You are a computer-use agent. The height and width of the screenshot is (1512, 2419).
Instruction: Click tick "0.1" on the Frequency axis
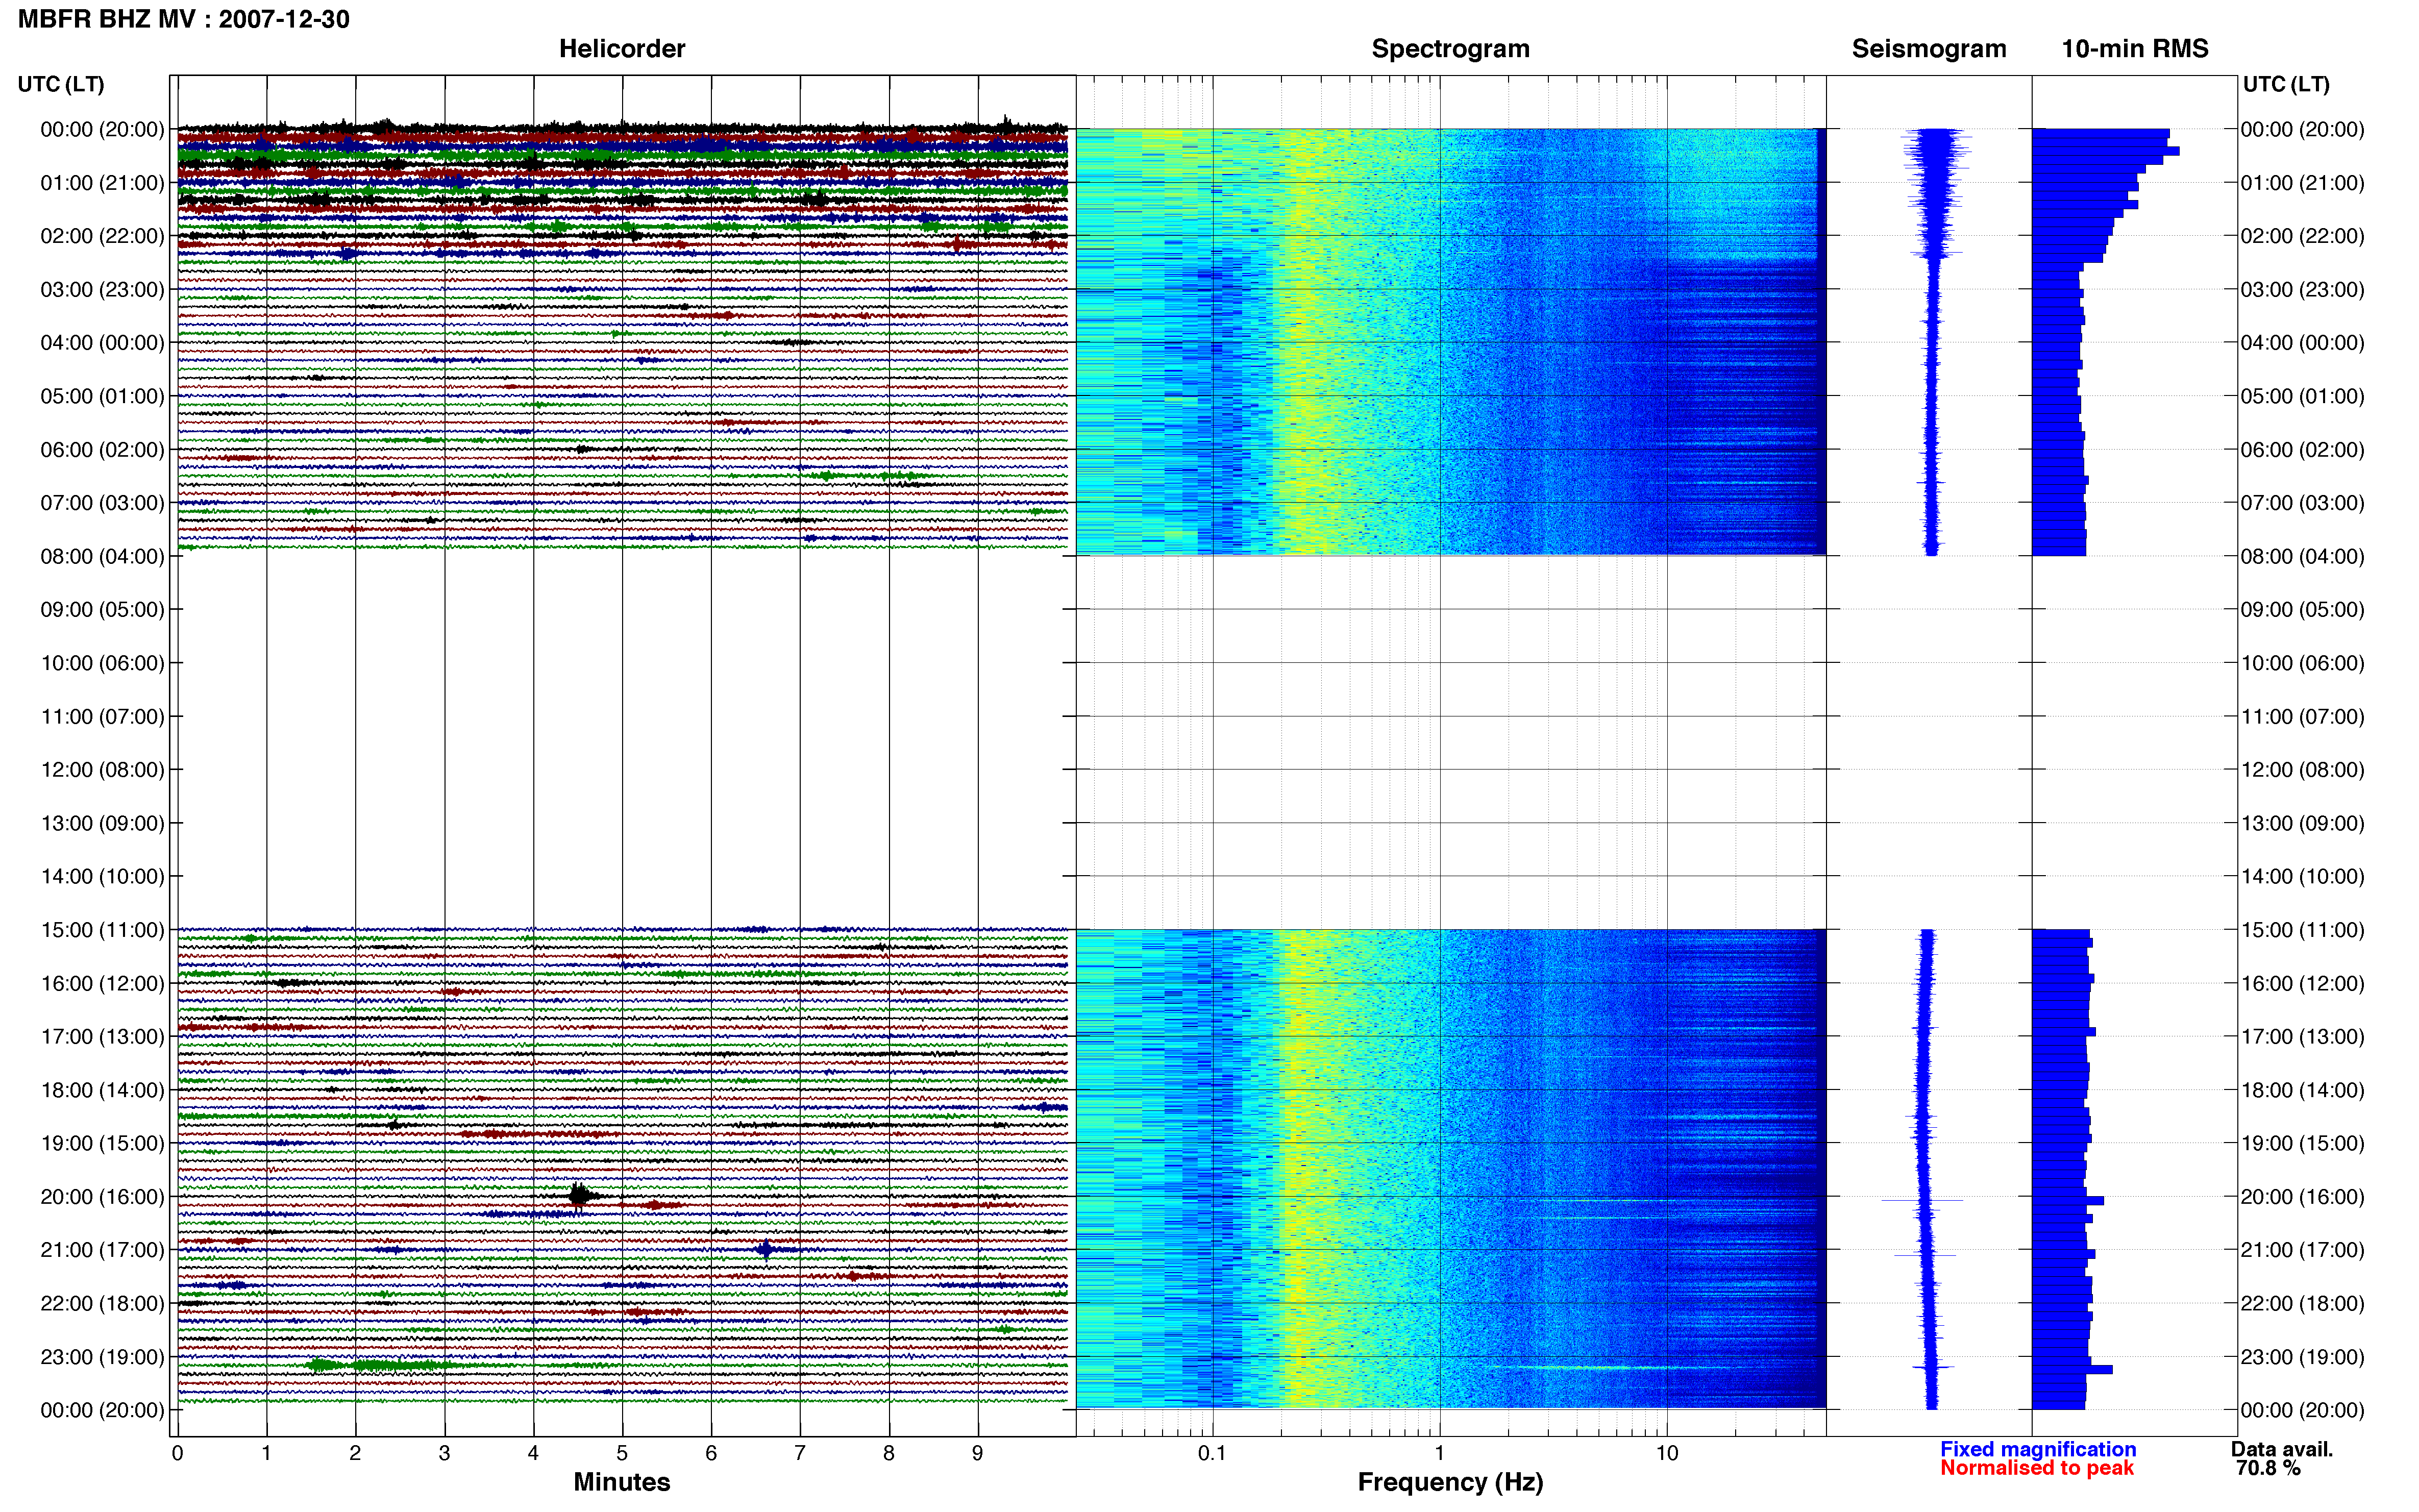[1212, 1453]
